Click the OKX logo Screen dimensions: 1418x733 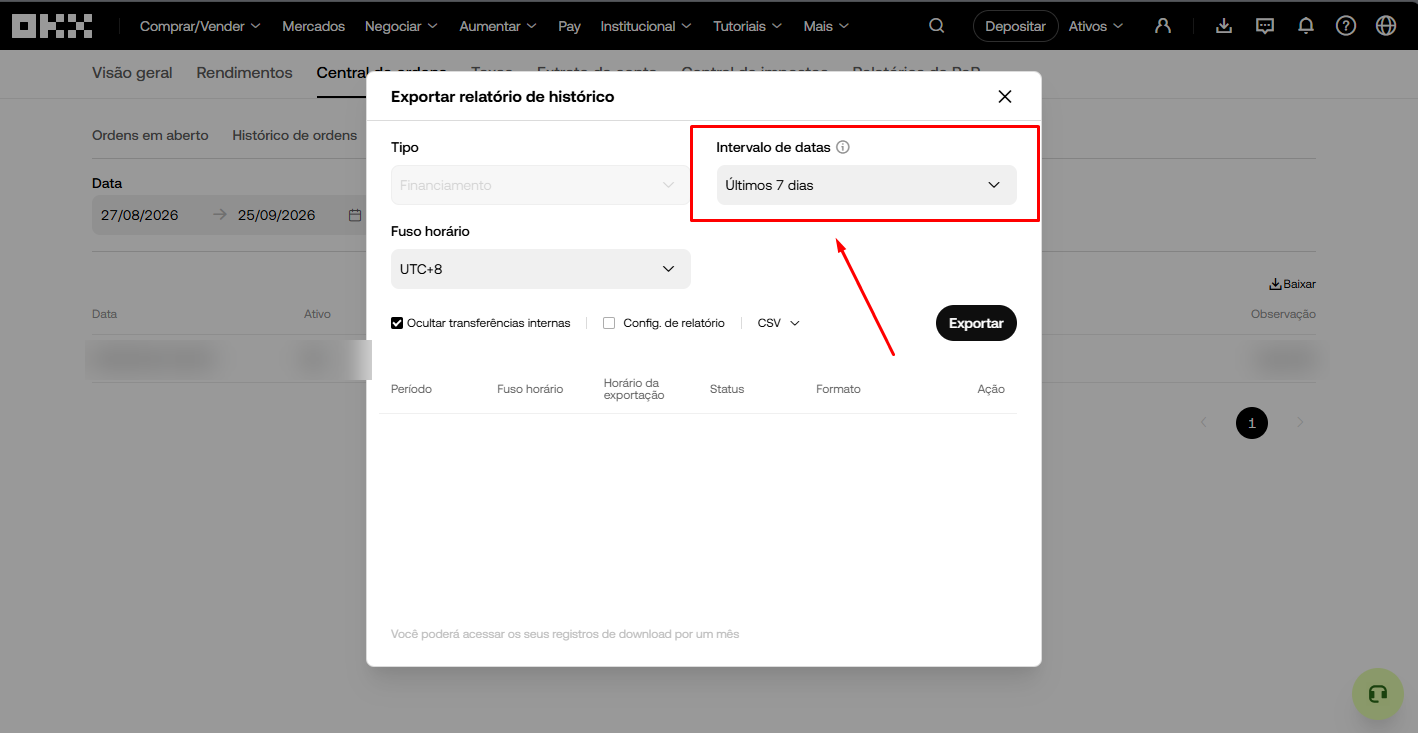[52, 26]
